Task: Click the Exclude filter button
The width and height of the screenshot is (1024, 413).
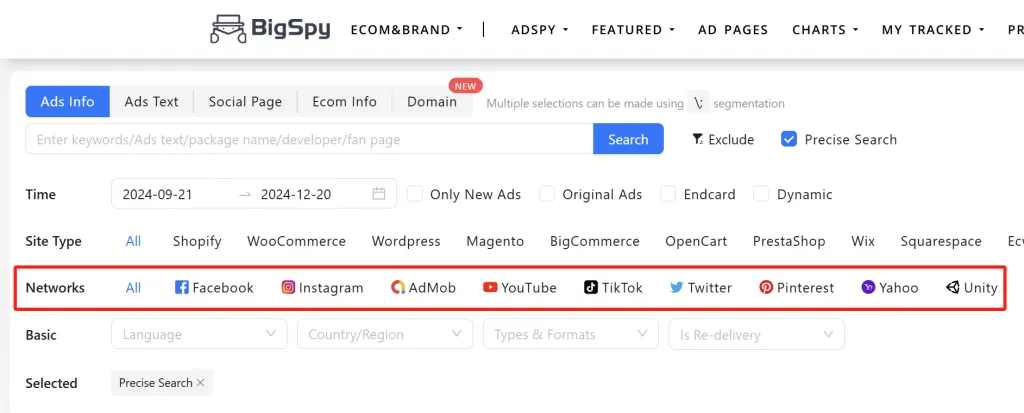Action: (x=723, y=139)
